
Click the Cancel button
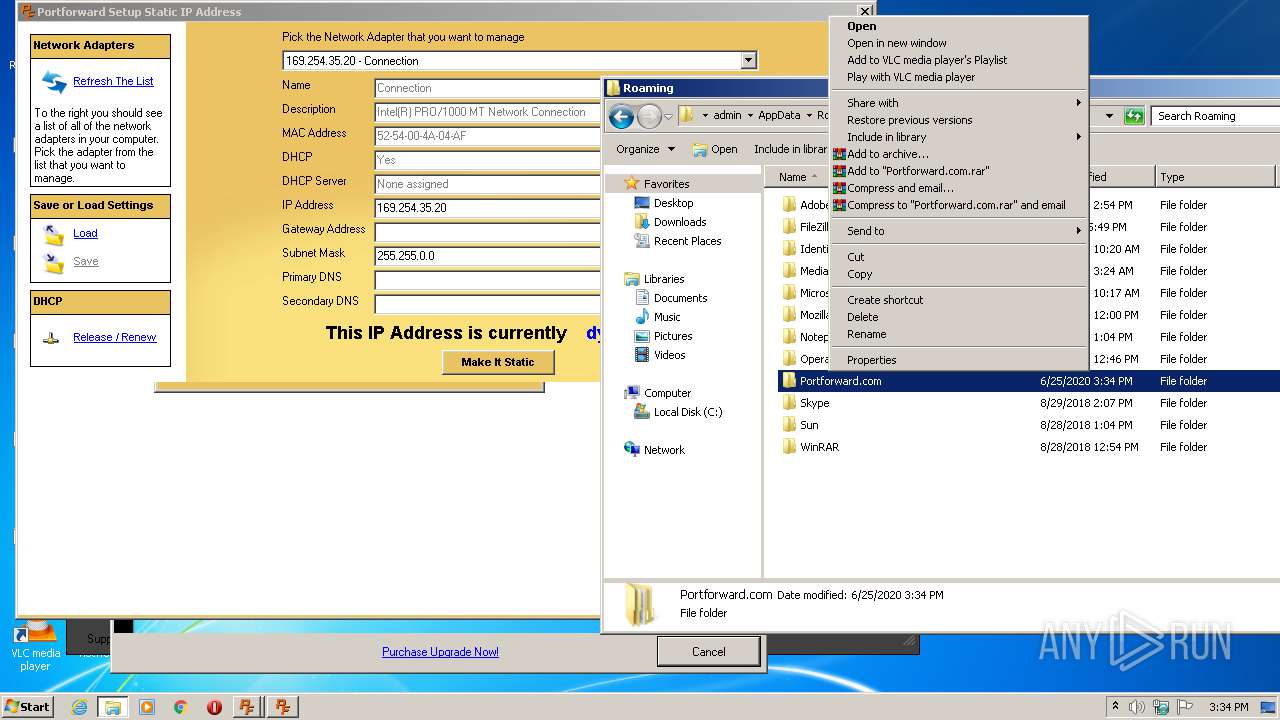point(708,652)
